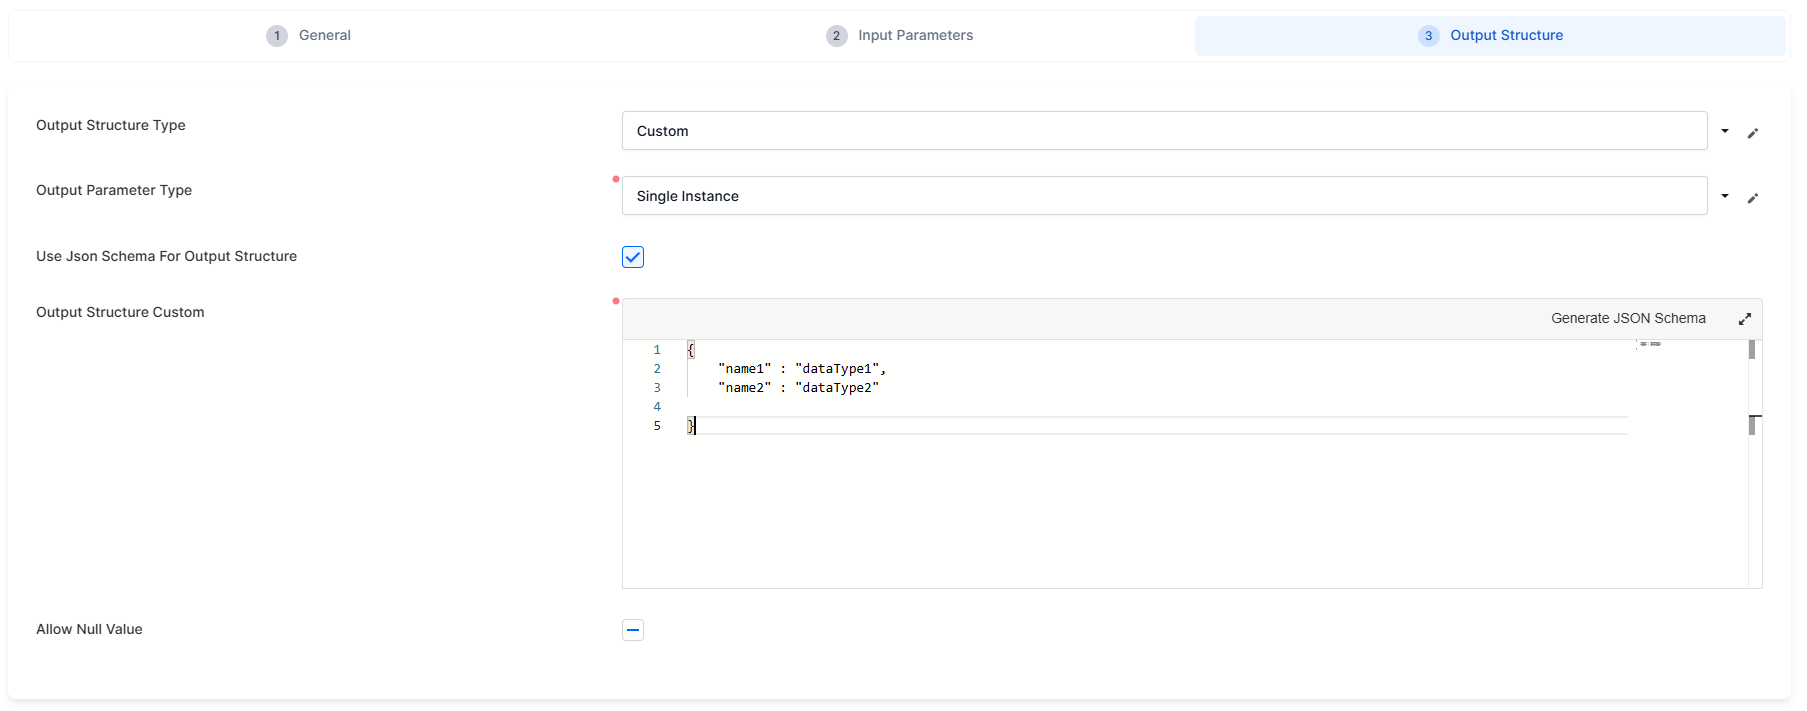The image size is (1807, 711).
Task: Go to the Input Parameters tab
Action: point(914,36)
